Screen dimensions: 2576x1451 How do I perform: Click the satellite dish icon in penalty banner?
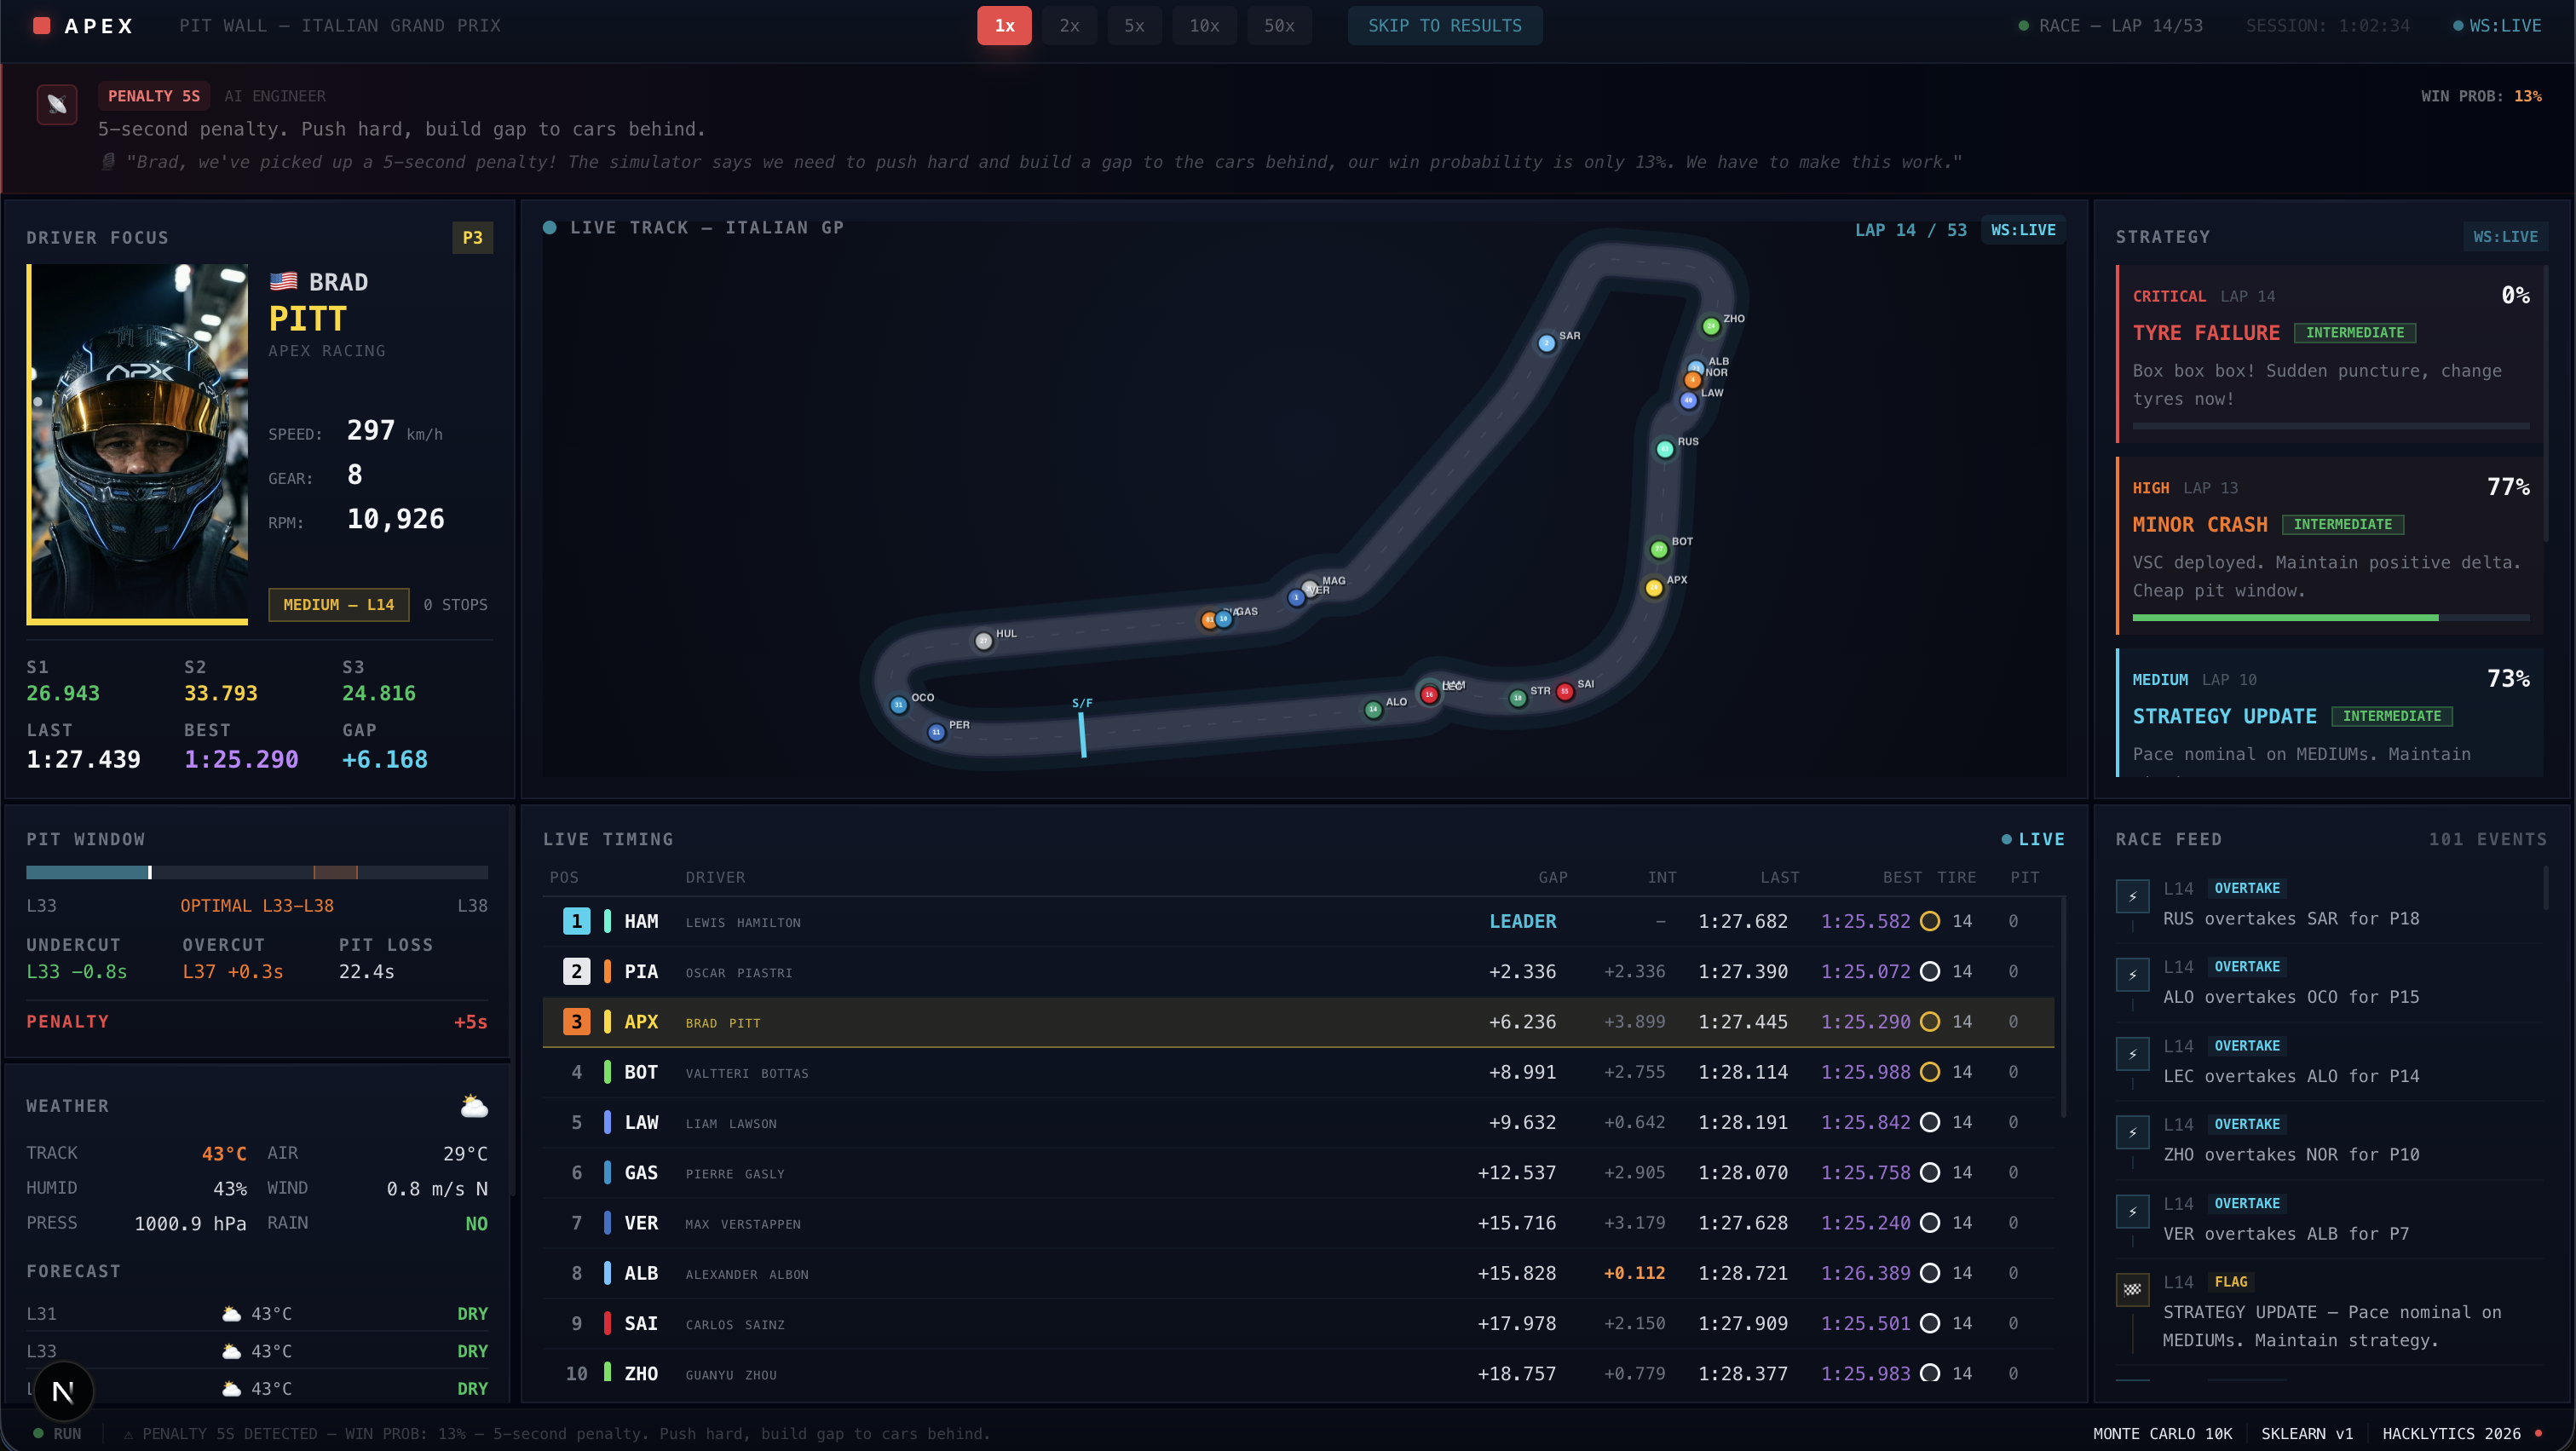tap(57, 104)
